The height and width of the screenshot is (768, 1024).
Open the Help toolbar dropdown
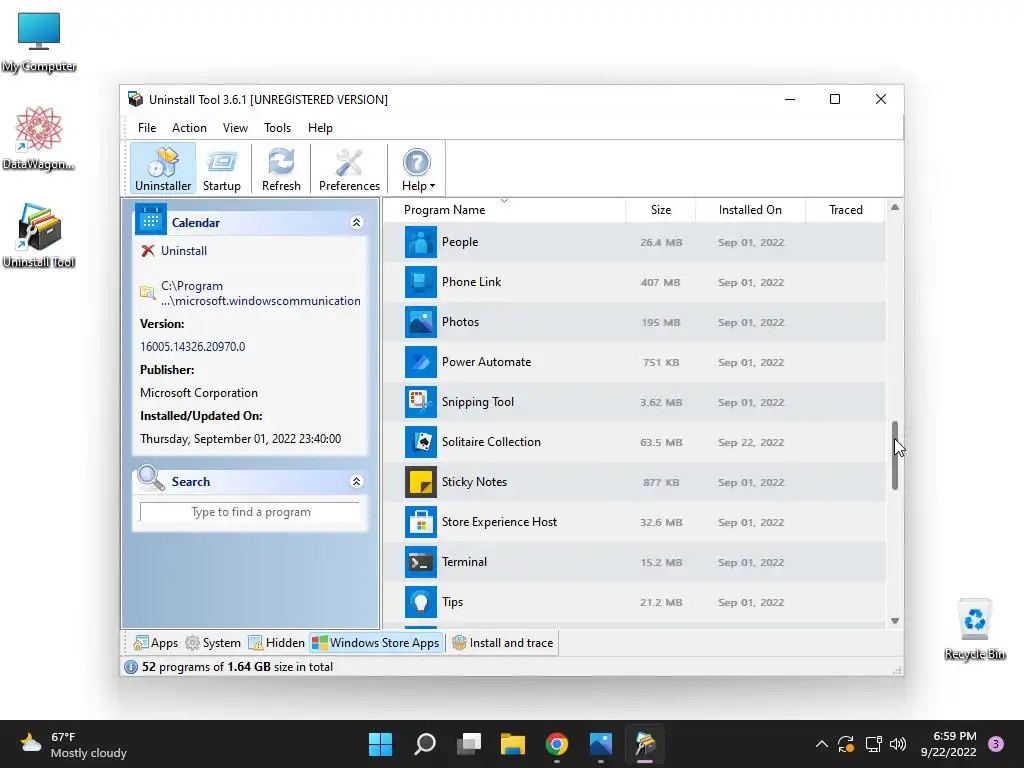coord(418,169)
